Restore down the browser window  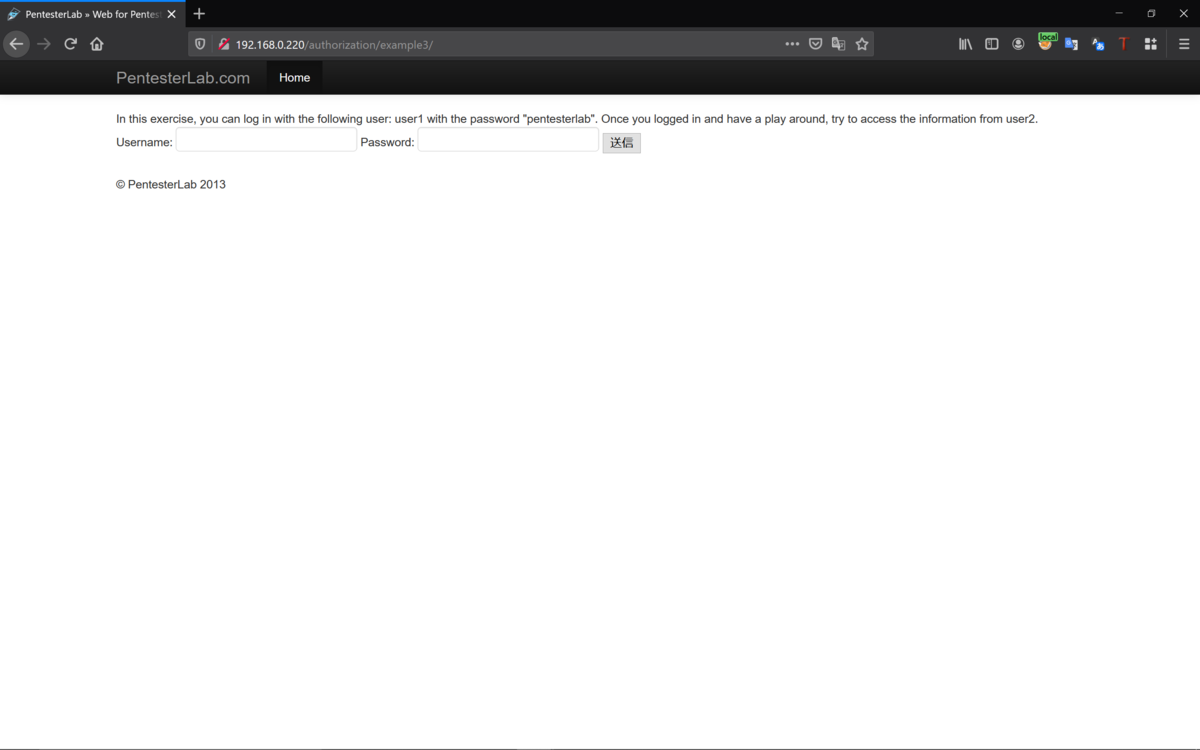tap(1151, 14)
